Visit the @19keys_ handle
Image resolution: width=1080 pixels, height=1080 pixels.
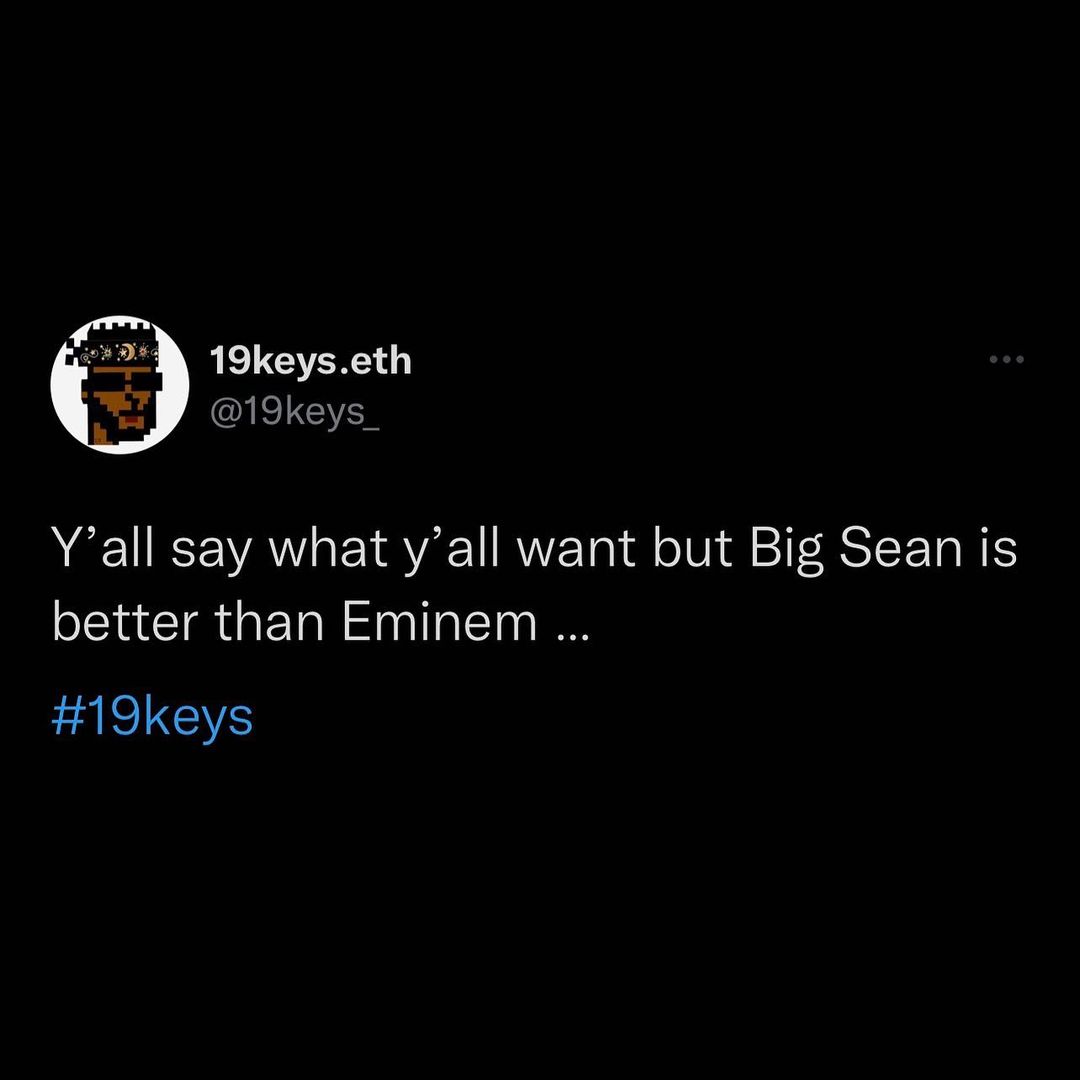(x=295, y=412)
